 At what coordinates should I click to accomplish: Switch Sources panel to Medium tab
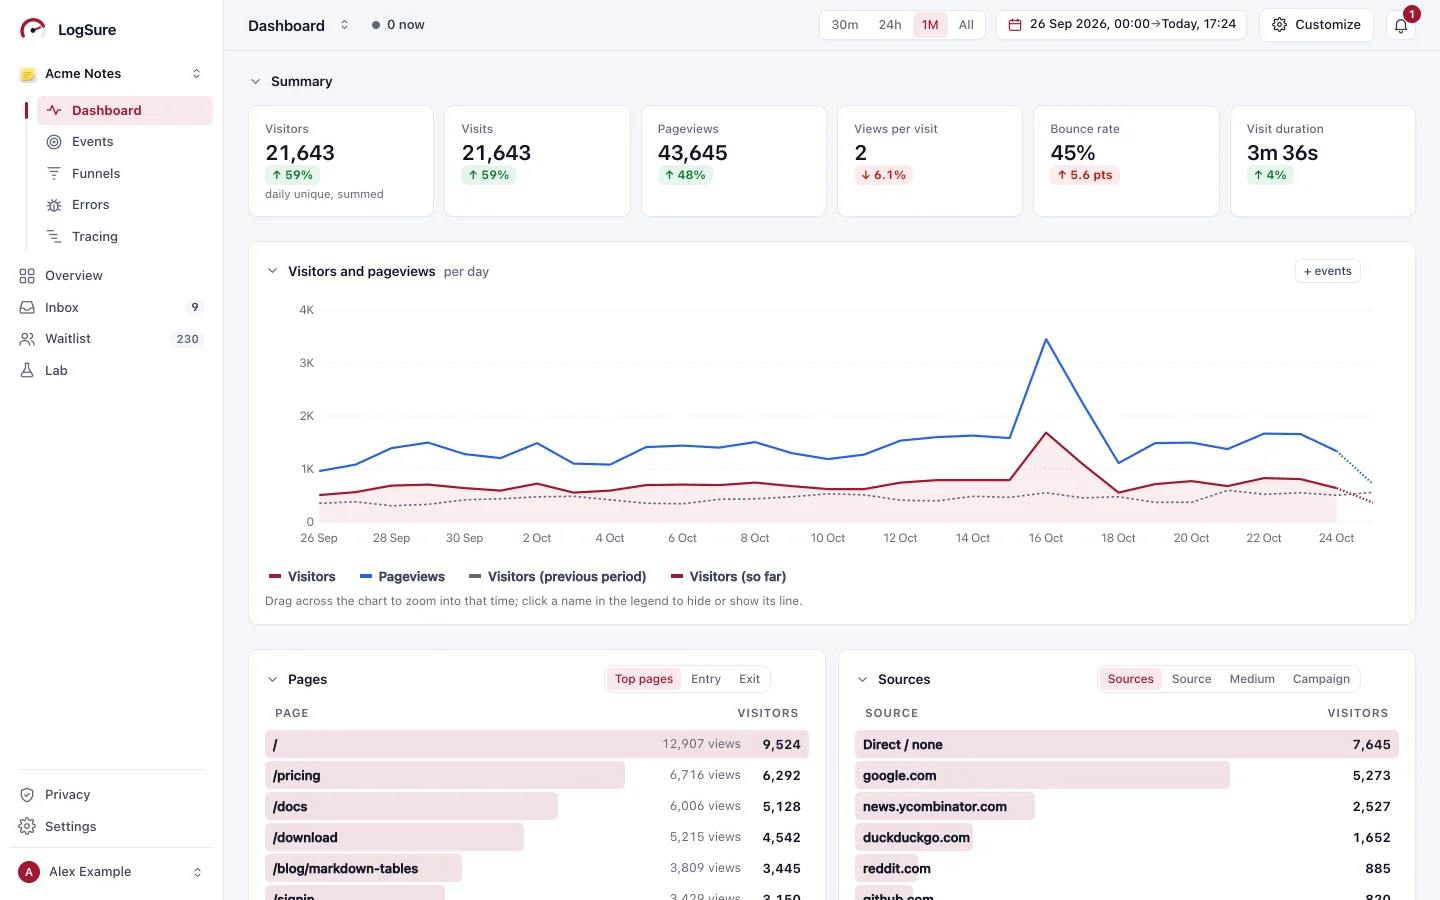click(x=1252, y=679)
